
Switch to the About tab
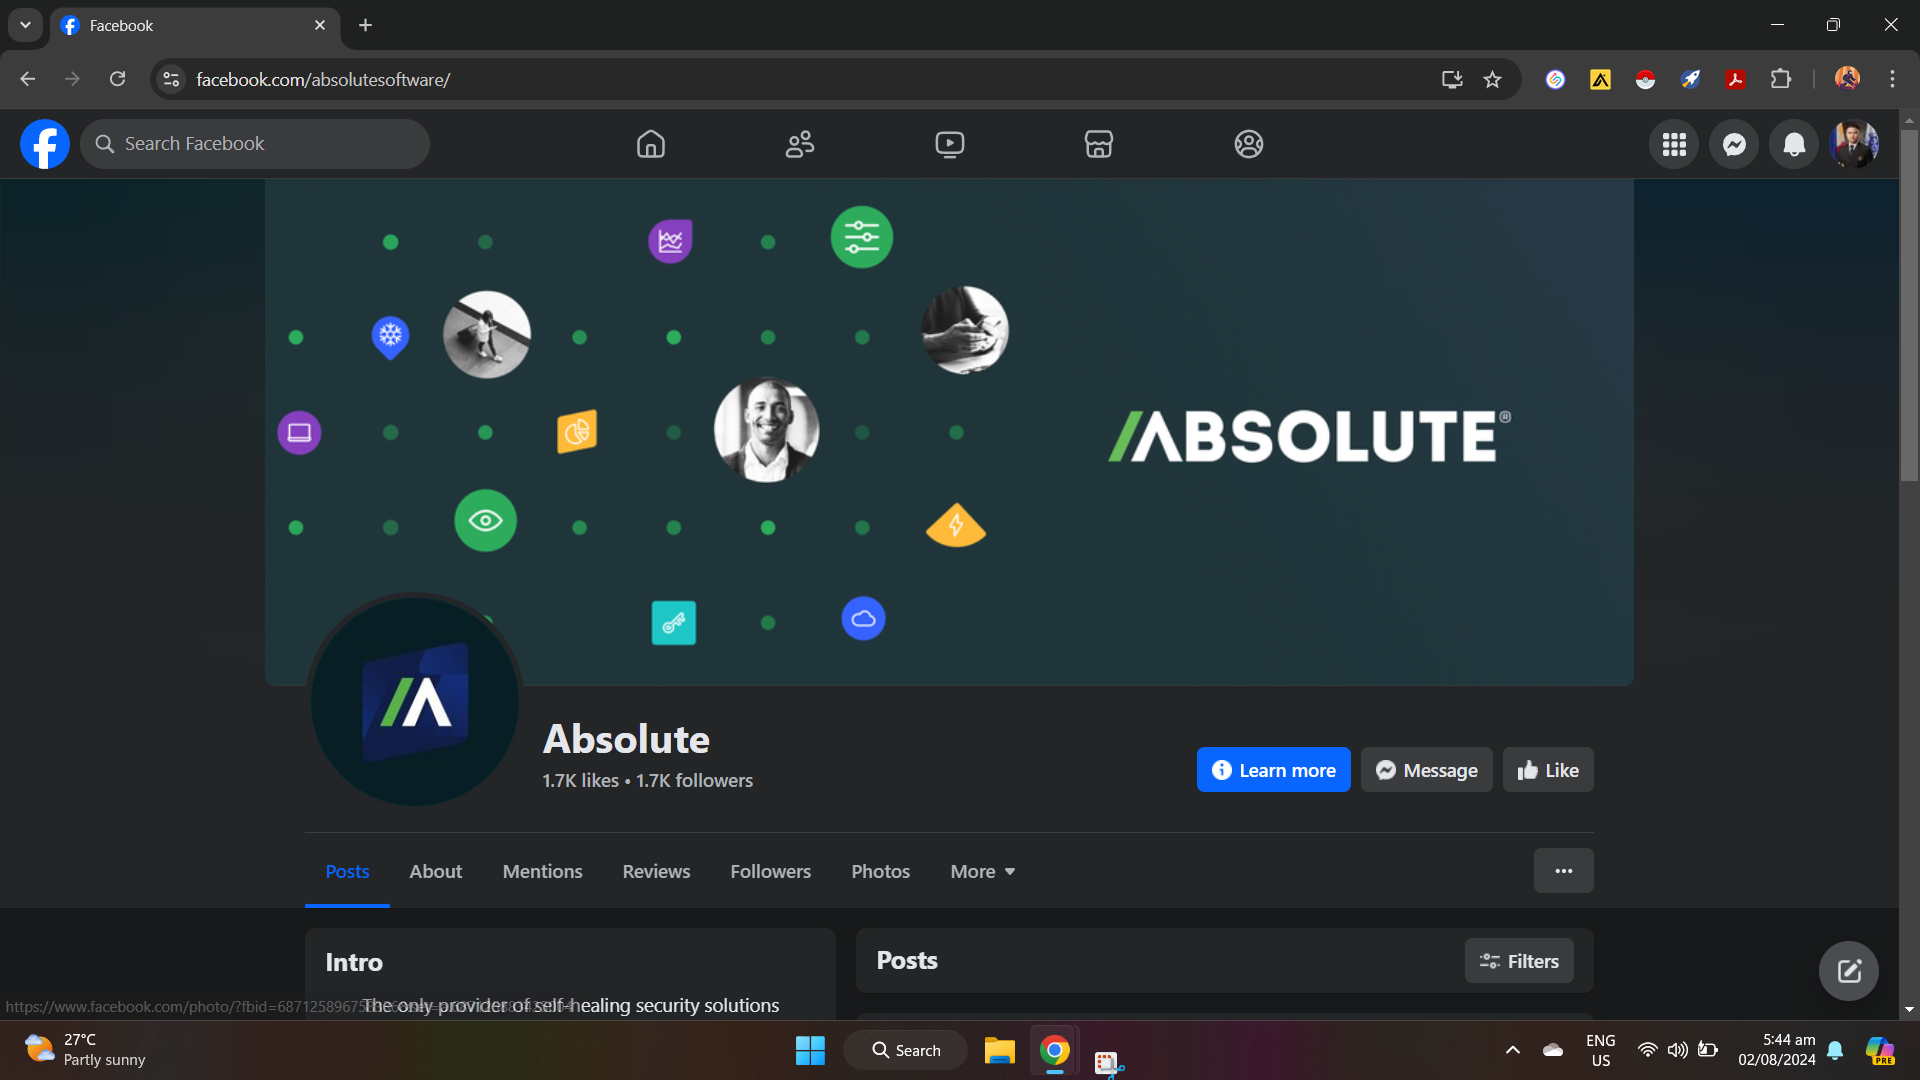coord(435,871)
